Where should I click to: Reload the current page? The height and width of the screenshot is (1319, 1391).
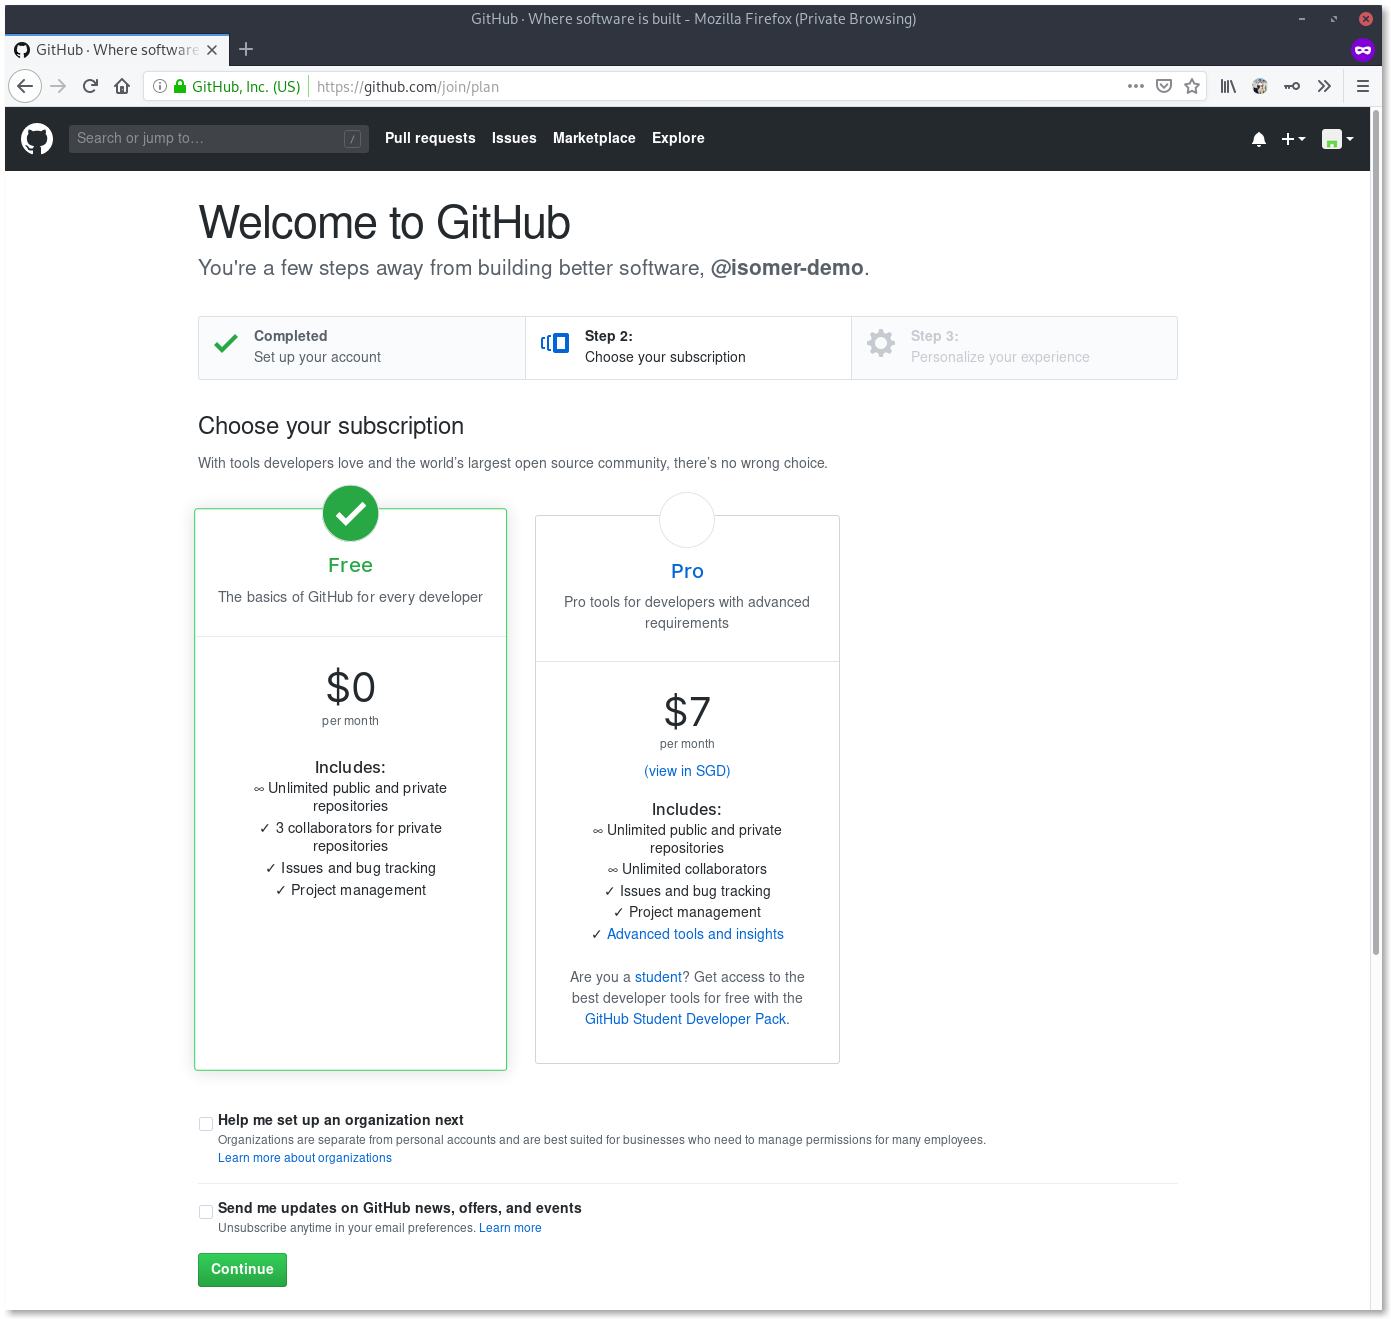pos(90,86)
